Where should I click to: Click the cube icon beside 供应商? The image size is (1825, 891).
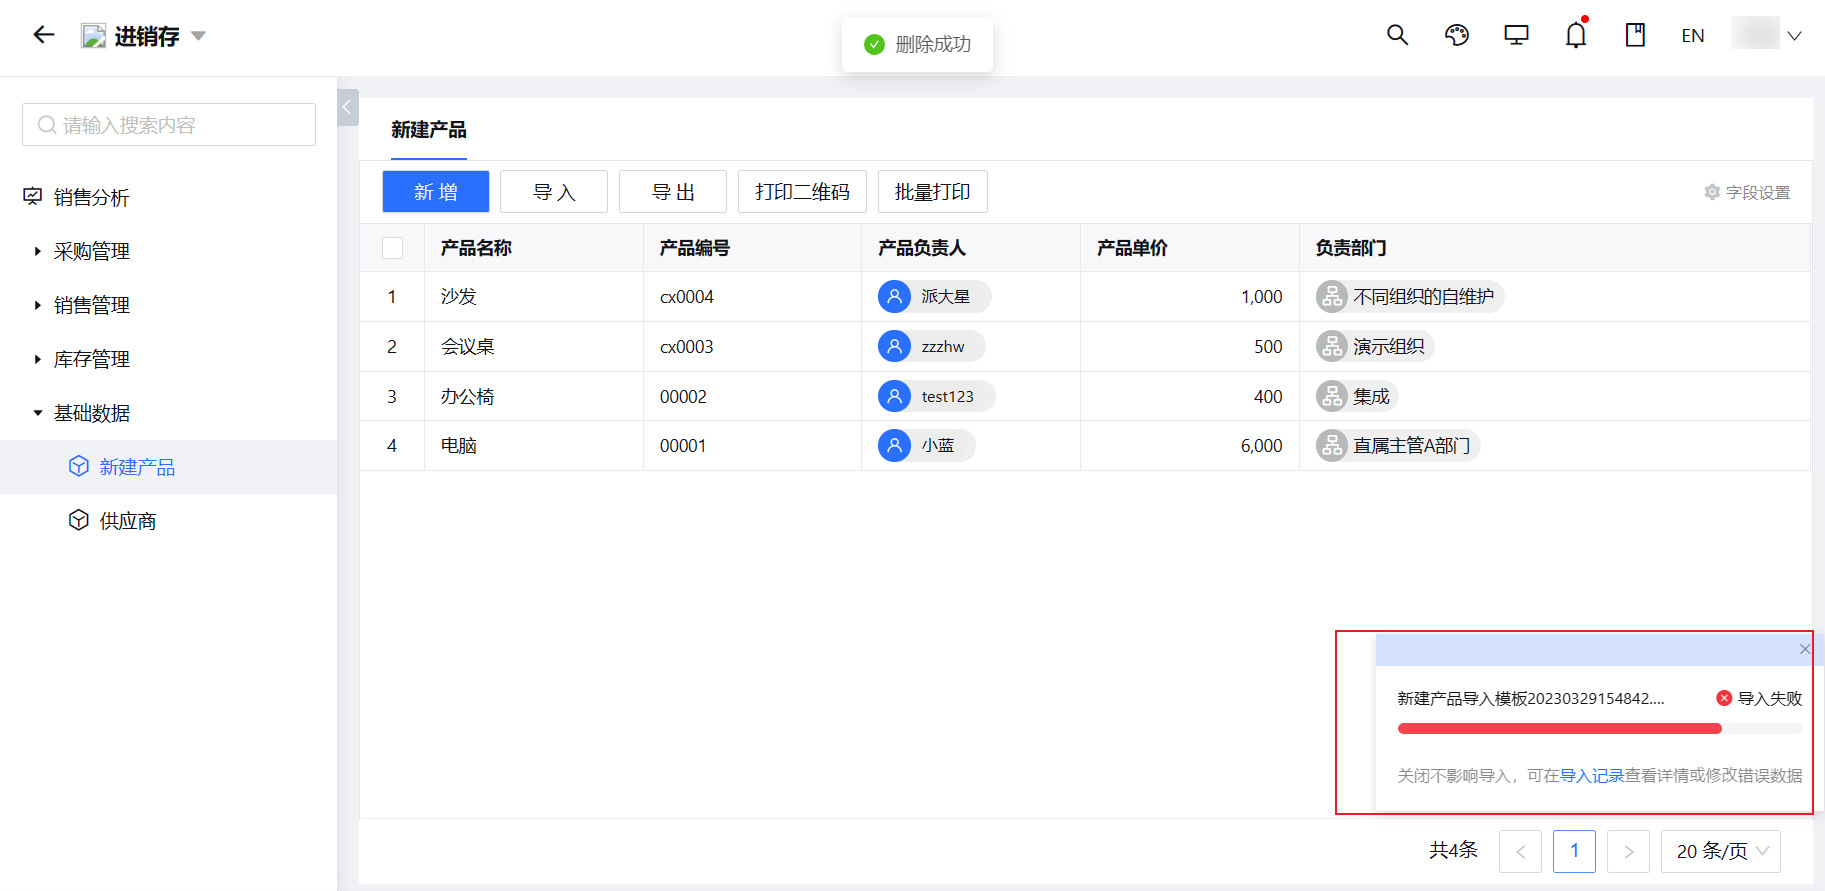point(79,520)
